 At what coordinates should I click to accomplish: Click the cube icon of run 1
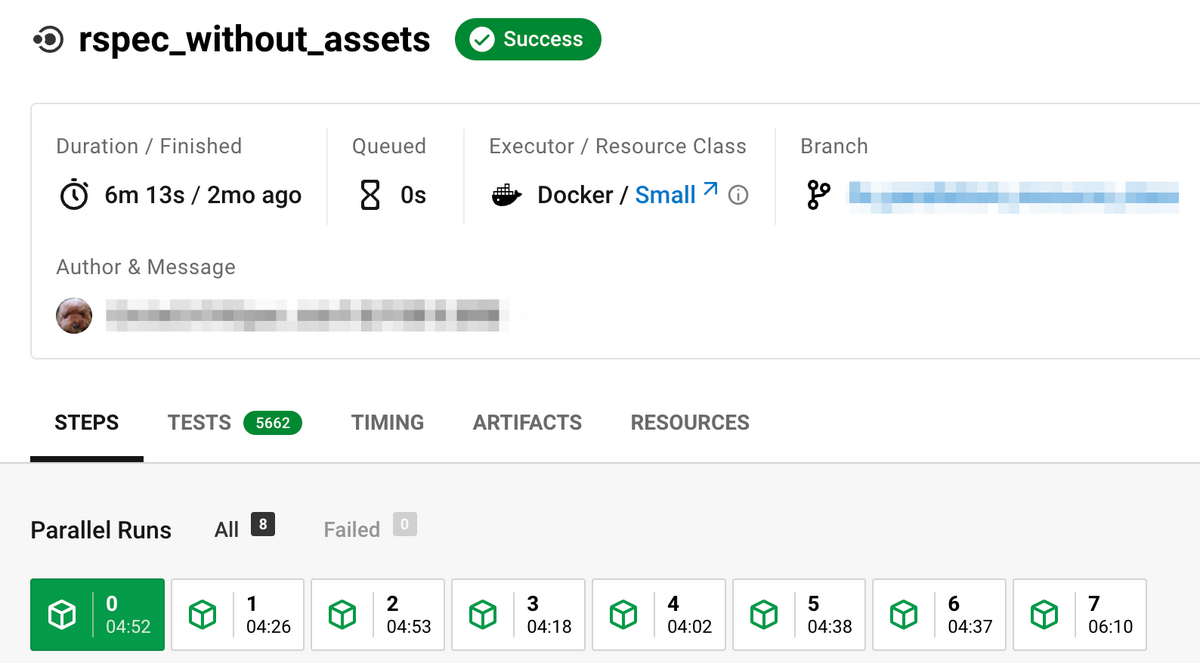203,614
